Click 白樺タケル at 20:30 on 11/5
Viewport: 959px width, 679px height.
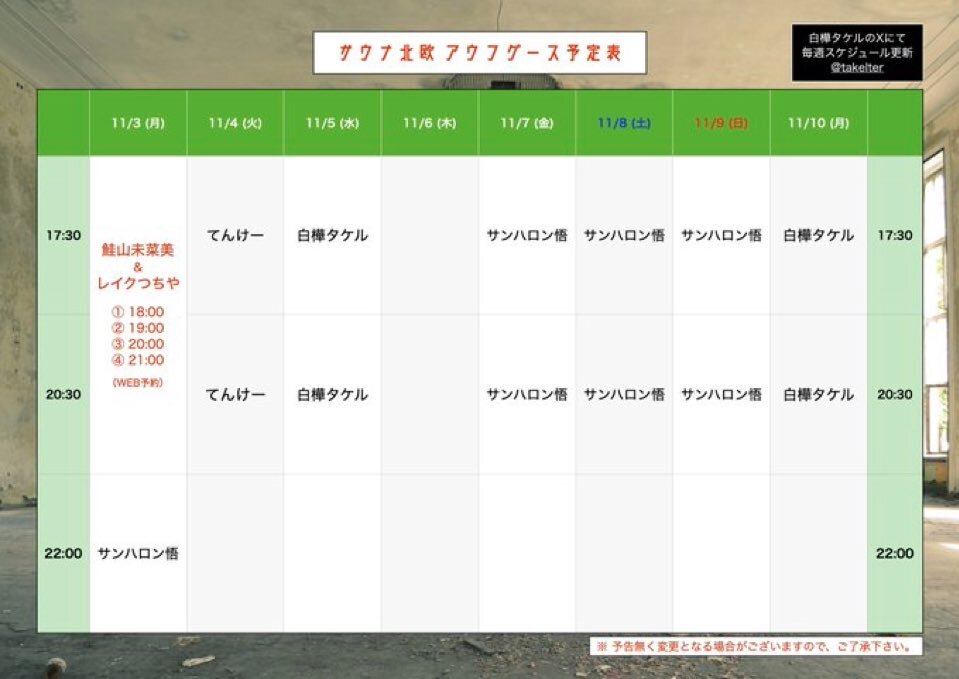[x=332, y=395]
